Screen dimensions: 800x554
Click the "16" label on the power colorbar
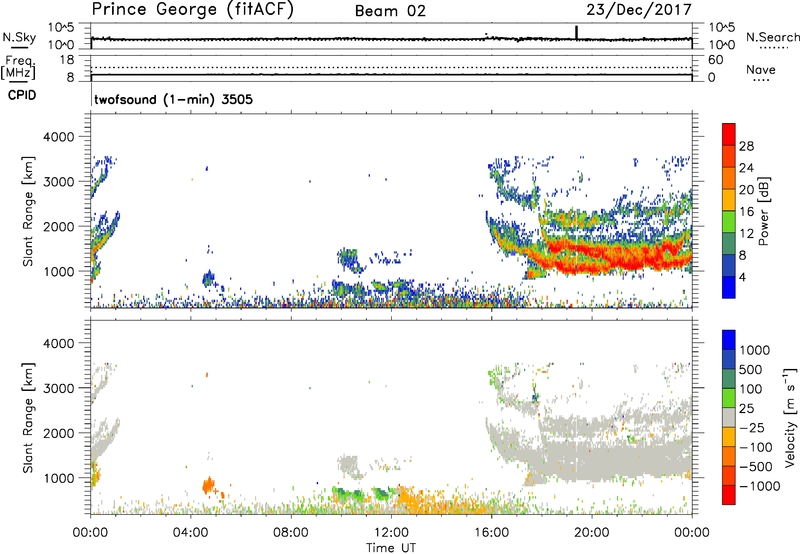pyautogui.click(x=746, y=212)
